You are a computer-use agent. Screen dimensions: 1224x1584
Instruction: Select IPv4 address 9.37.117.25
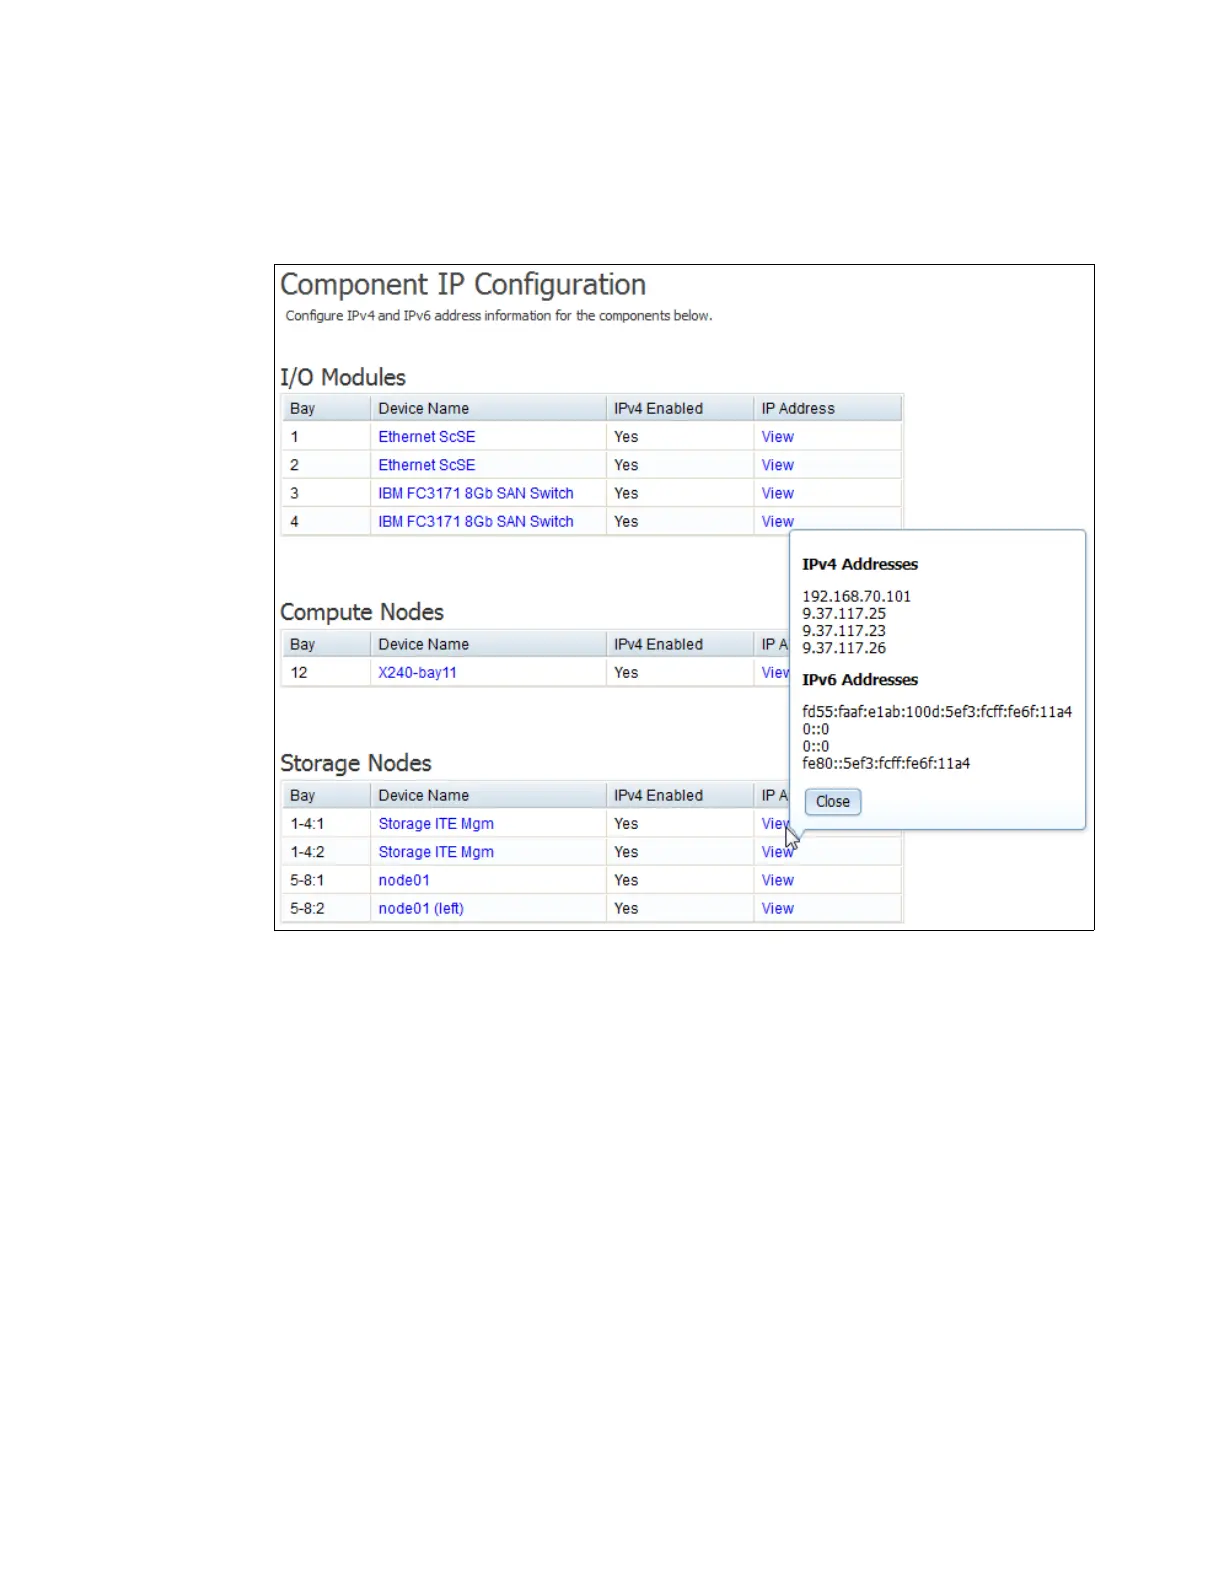pyautogui.click(x=844, y=613)
